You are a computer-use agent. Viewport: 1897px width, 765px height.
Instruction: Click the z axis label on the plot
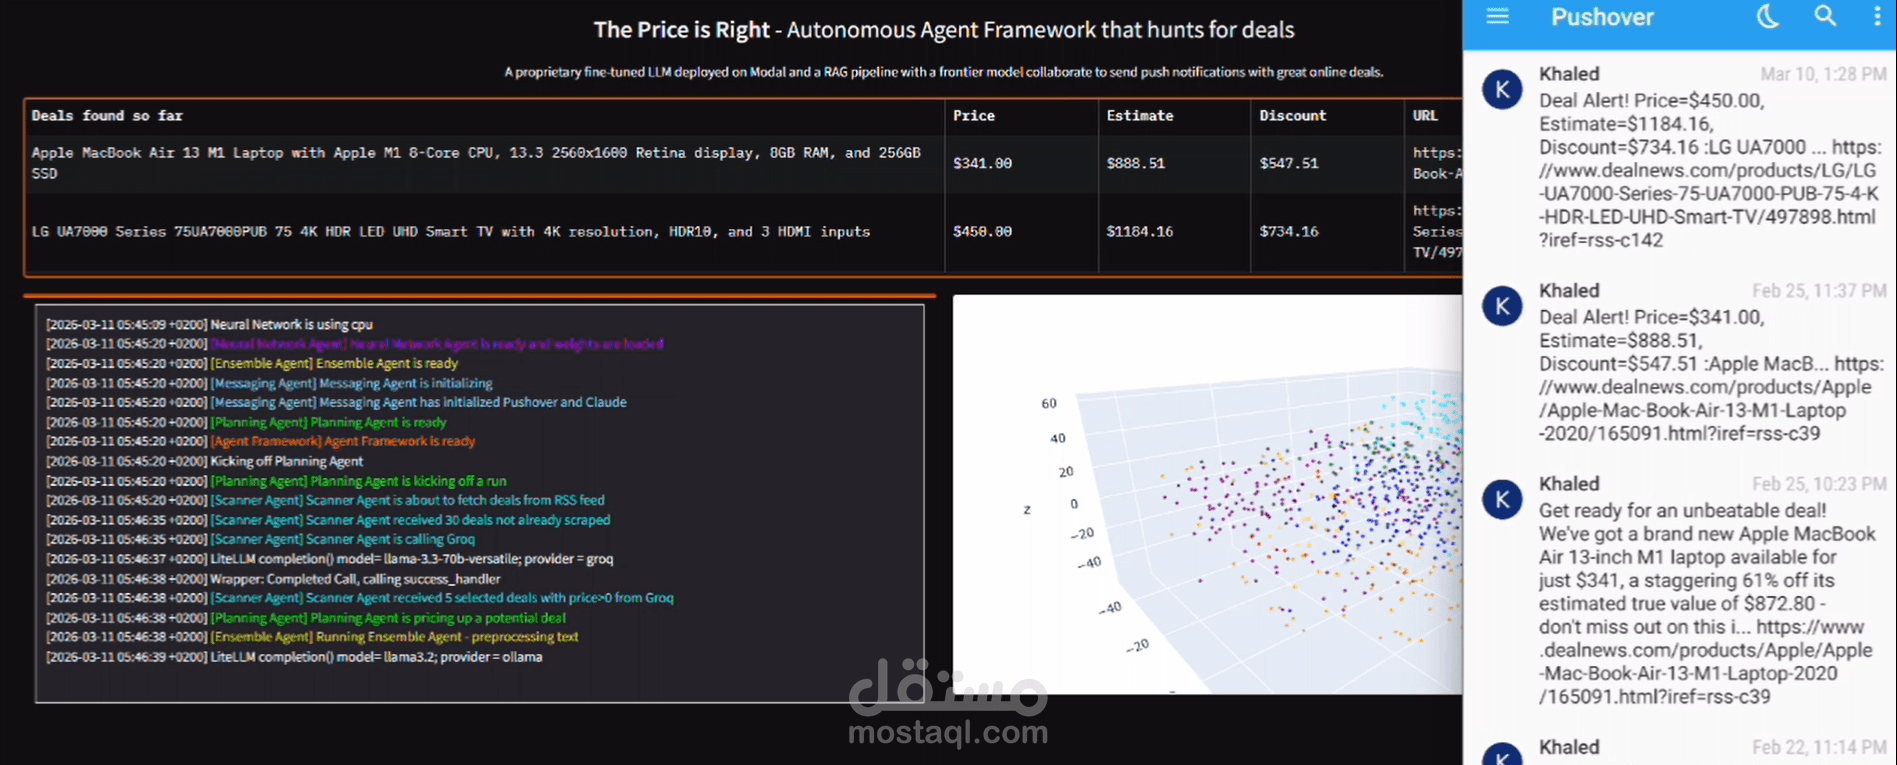click(1026, 510)
